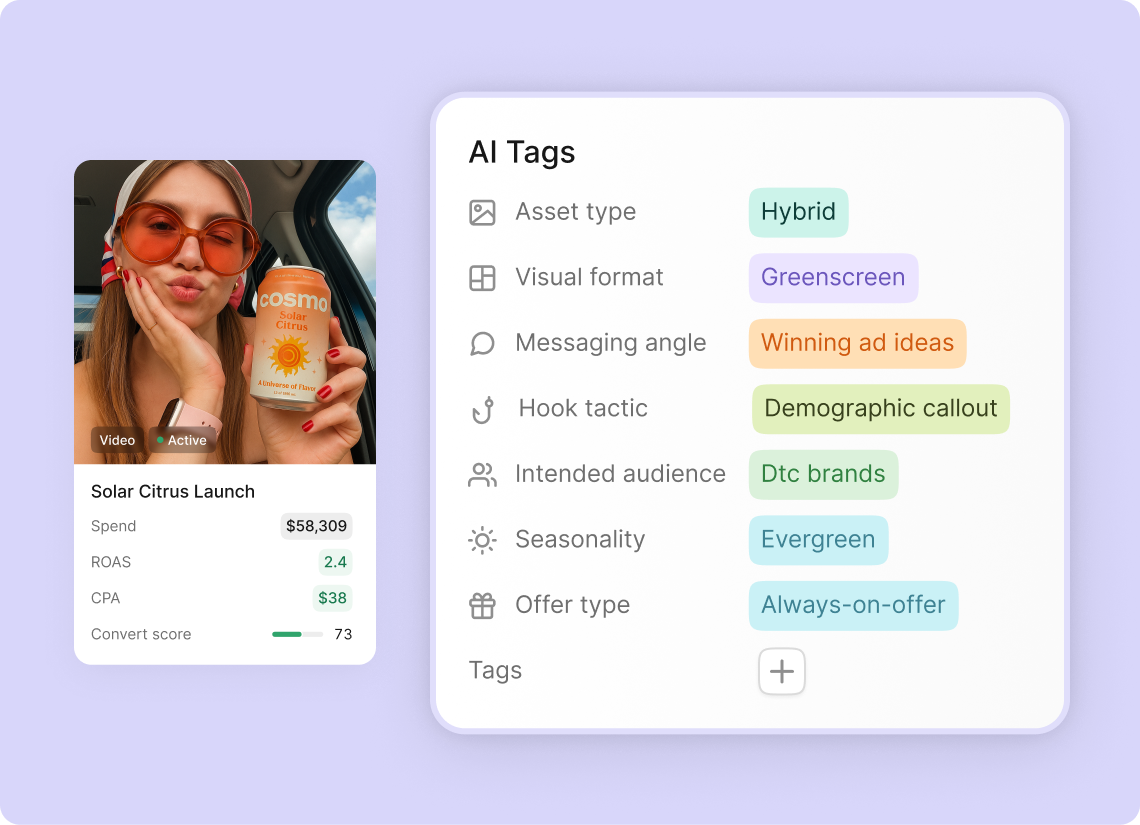Click the ROAS label
The image size is (1140, 825).
pos(111,562)
